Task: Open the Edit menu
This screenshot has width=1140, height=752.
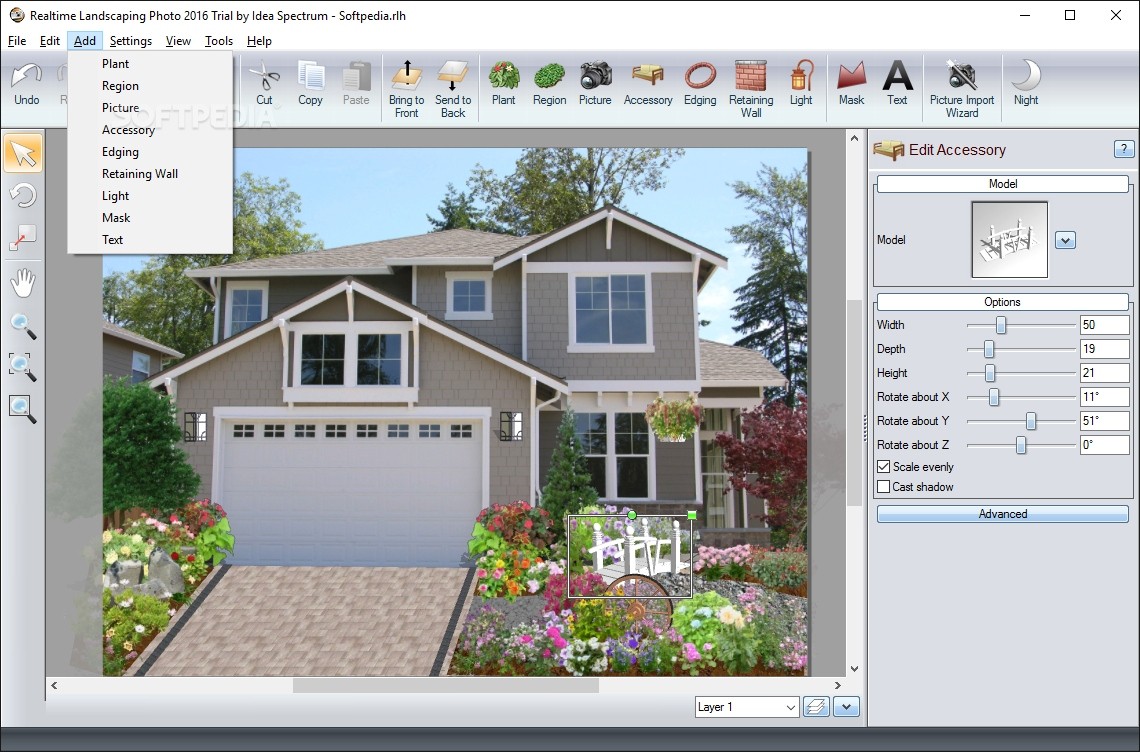Action: point(49,41)
